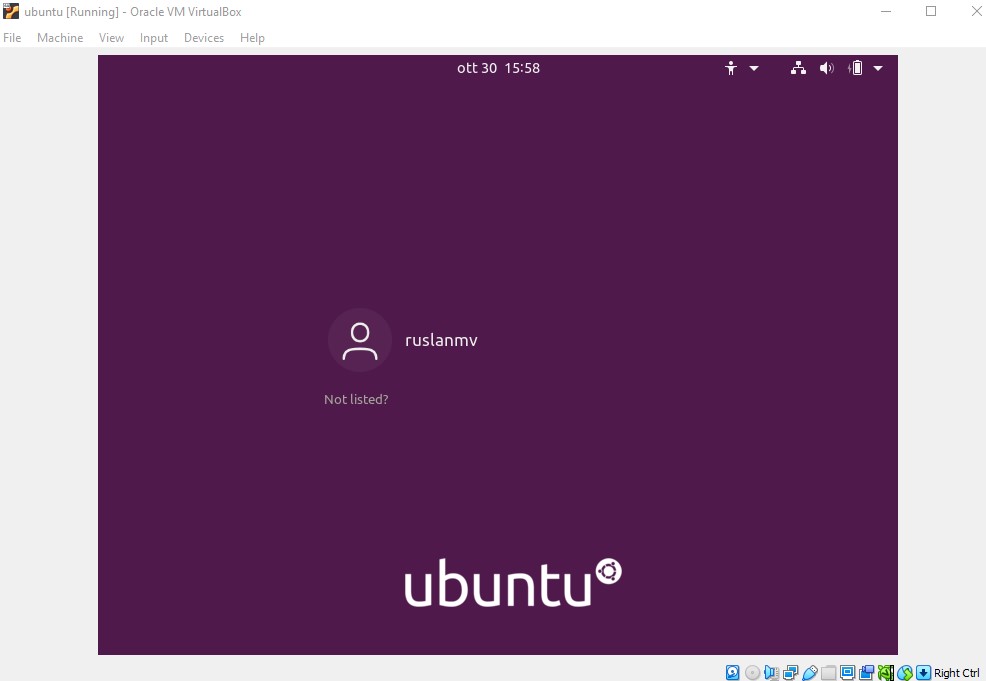The image size is (986, 681).
Task: Open the clock showing ott 30 15:58
Action: point(498,68)
